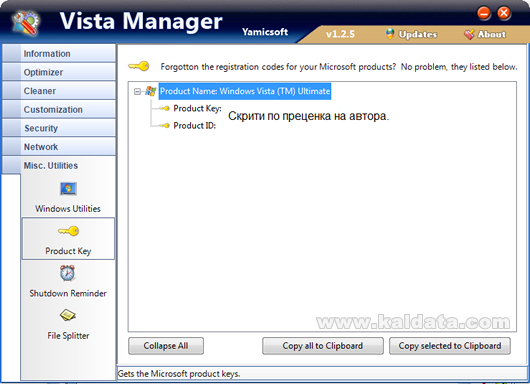The image size is (530, 384).
Task: Click the Windows flag icon beside Product Name
Action: point(150,91)
